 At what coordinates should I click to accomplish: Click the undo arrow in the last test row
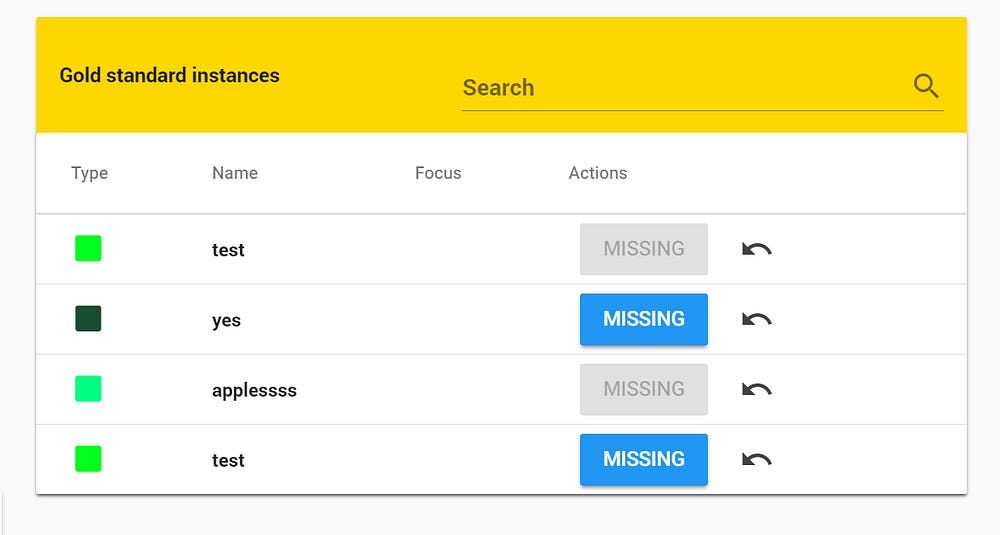(757, 459)
